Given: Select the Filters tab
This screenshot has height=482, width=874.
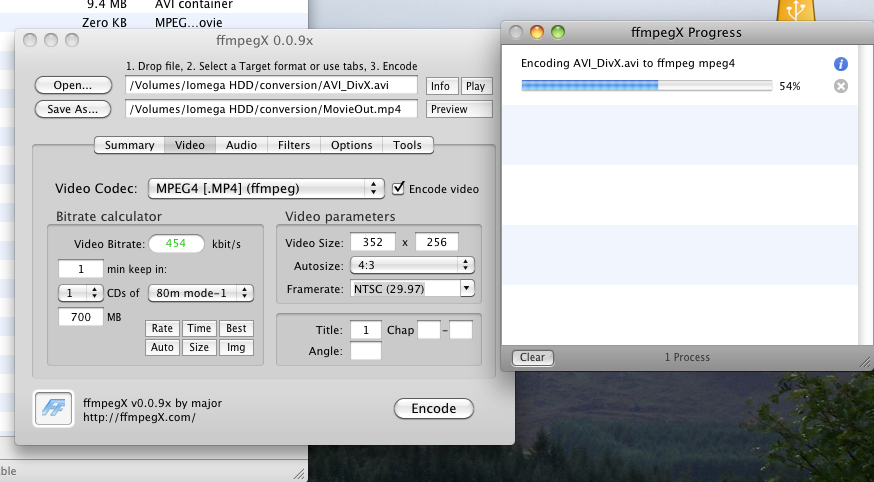Looking at the screenshot, I should pos(294,145).
